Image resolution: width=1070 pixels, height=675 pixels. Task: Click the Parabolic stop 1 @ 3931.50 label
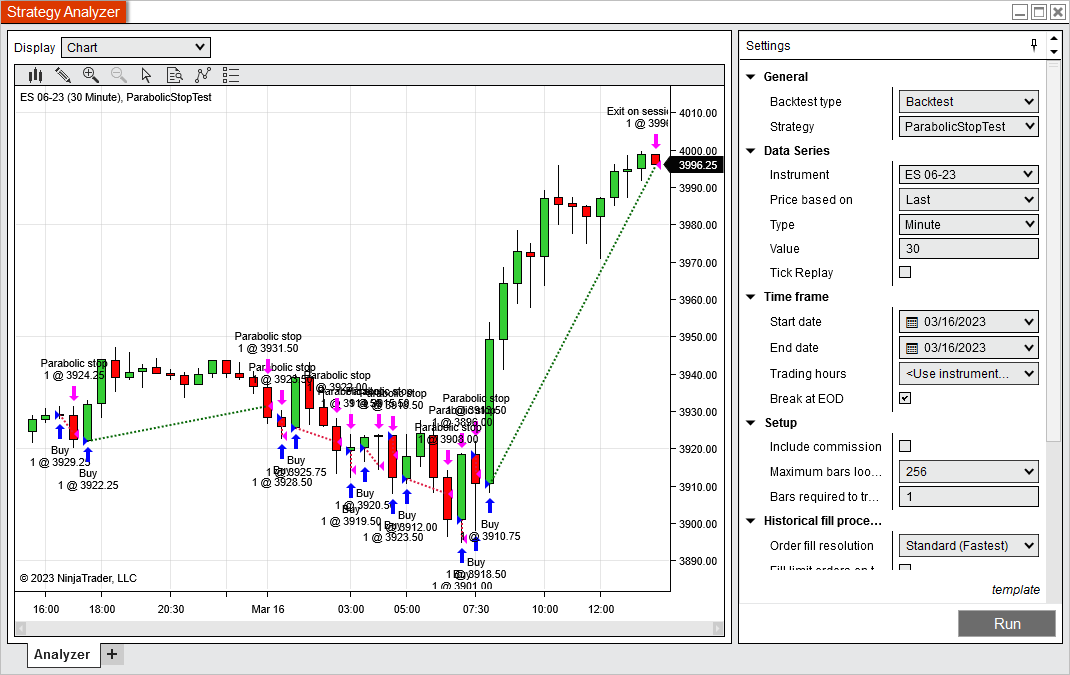268,342
